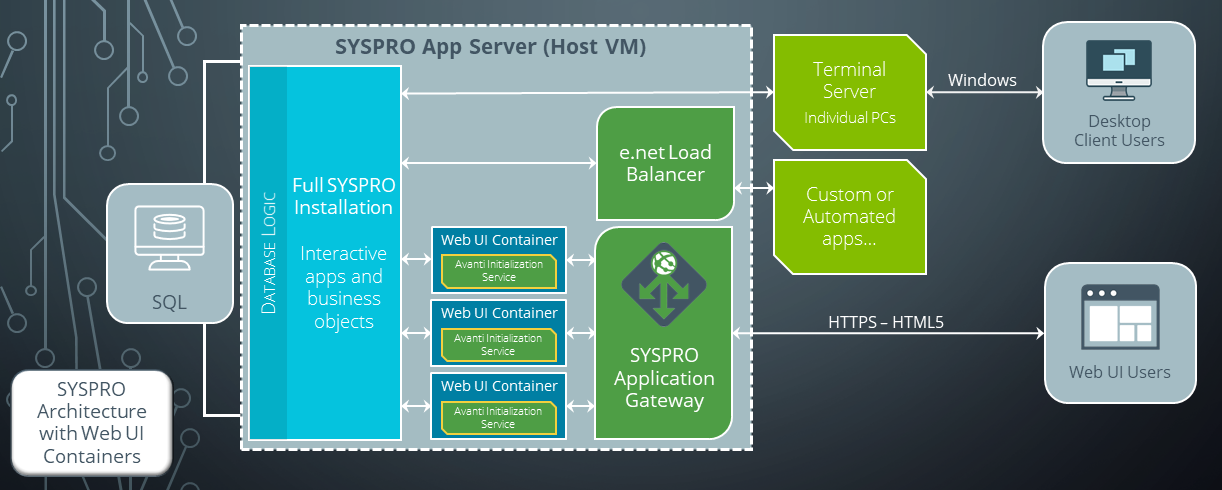Click the HTTPS – HTML5 connection label
1222x490 pixels.
point(885,322)
